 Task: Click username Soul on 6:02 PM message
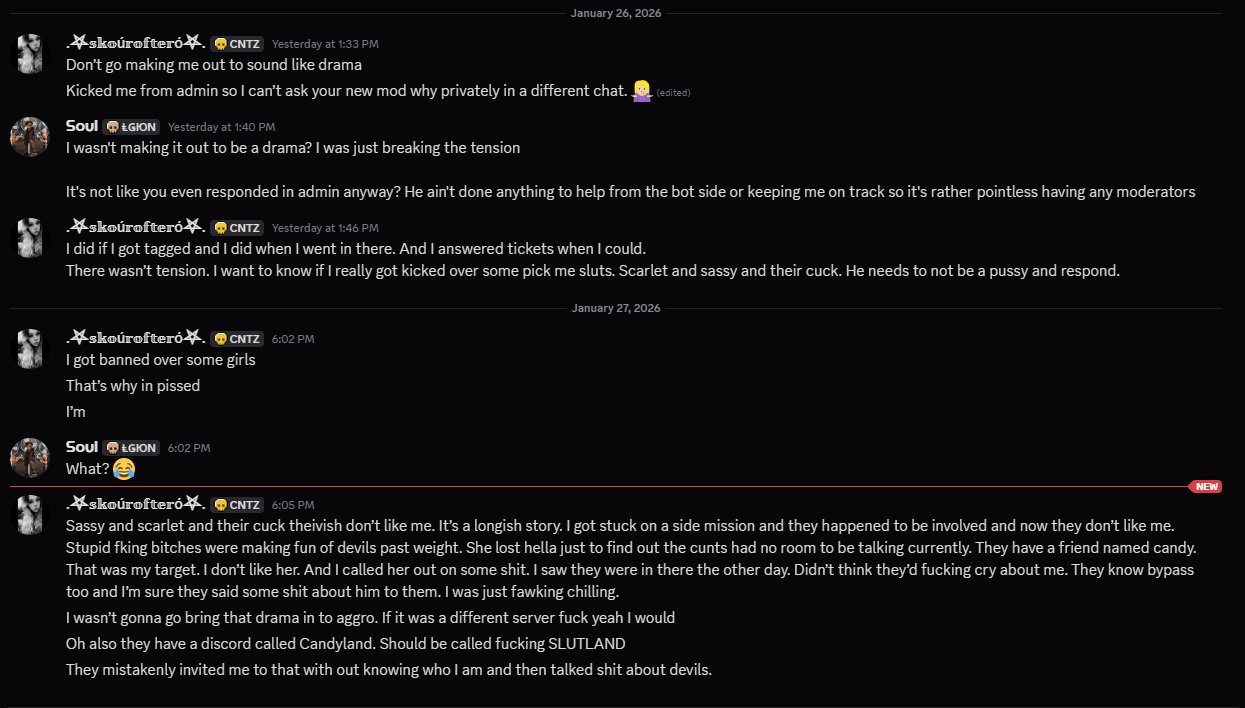[82, 447]
